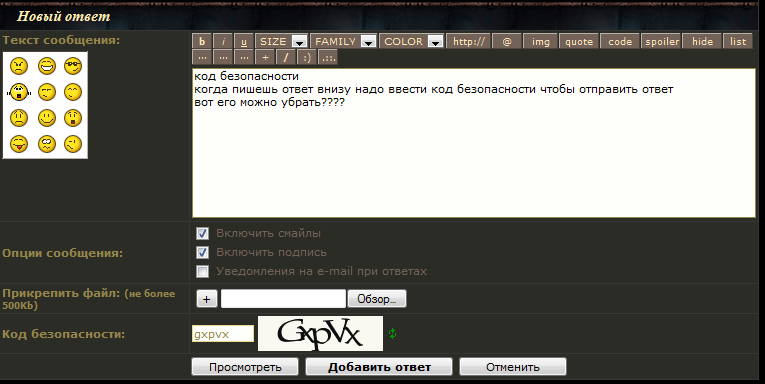
Task: Insert an image with the img button
Action: (541, 41)
